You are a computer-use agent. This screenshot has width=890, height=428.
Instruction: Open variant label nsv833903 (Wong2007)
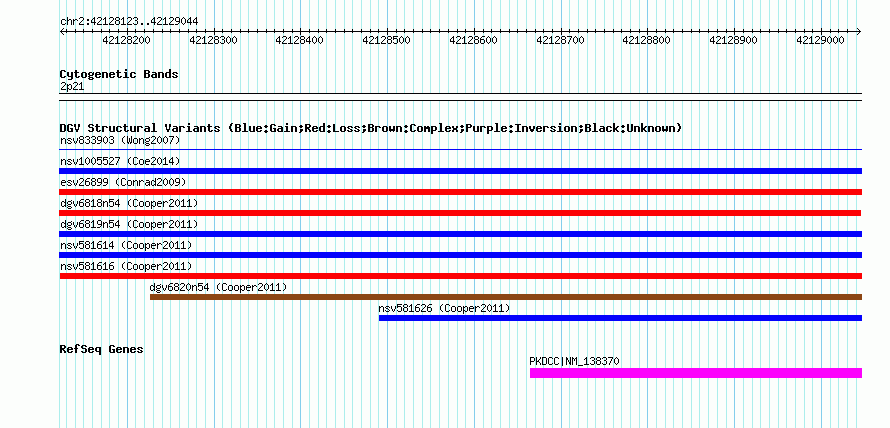(120, 140)
